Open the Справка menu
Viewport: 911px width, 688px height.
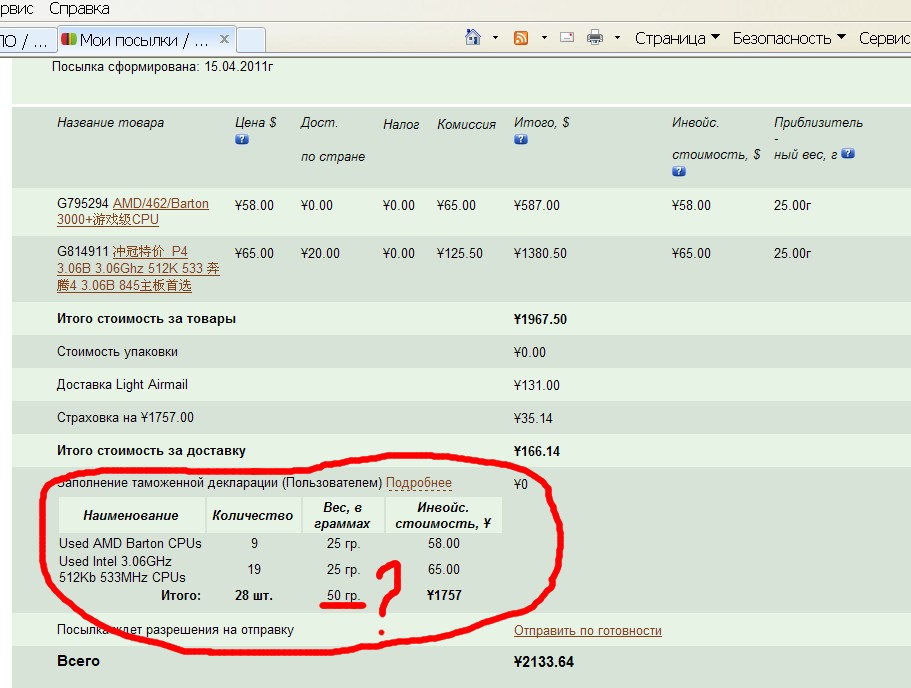(79, 8)
